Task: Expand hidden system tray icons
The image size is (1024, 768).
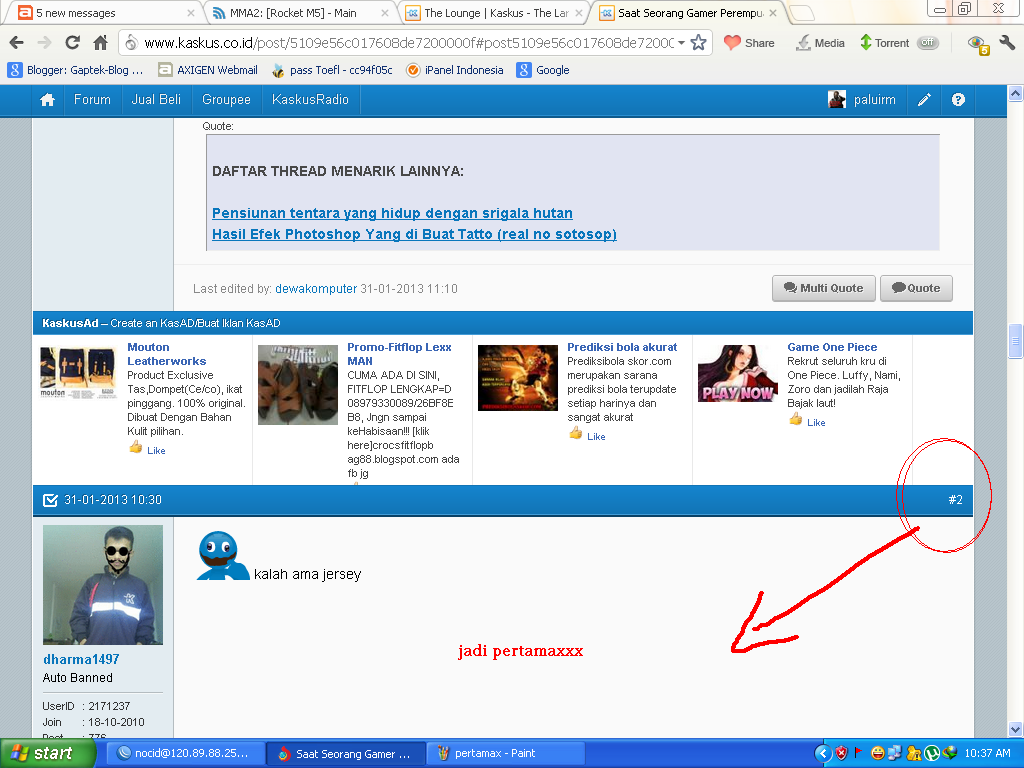Action: tap(823, 754)
